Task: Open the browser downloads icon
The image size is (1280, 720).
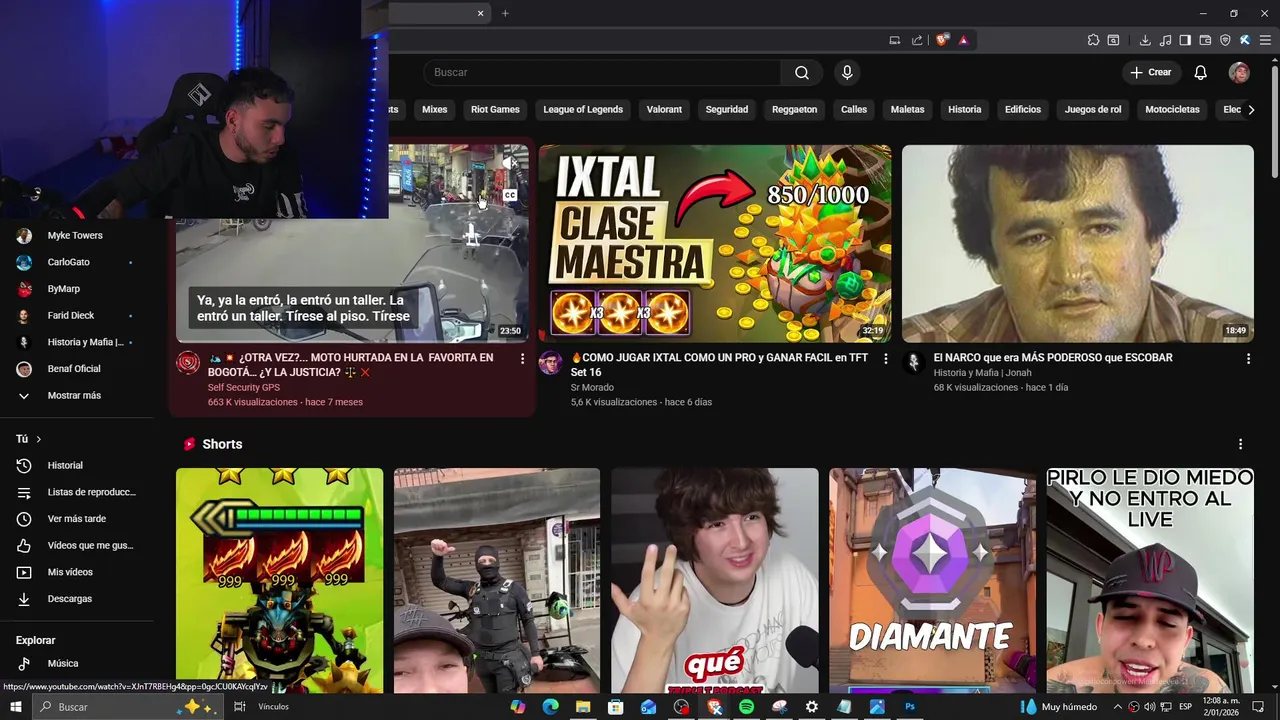Action: pos(1145,40)
